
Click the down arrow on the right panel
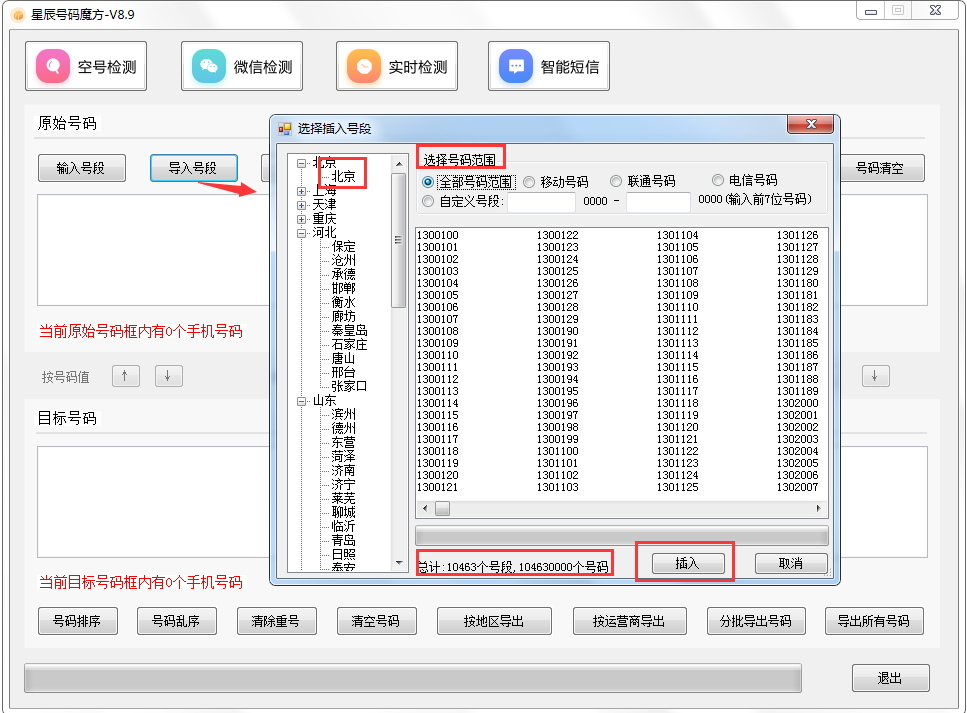coord(875,376)
